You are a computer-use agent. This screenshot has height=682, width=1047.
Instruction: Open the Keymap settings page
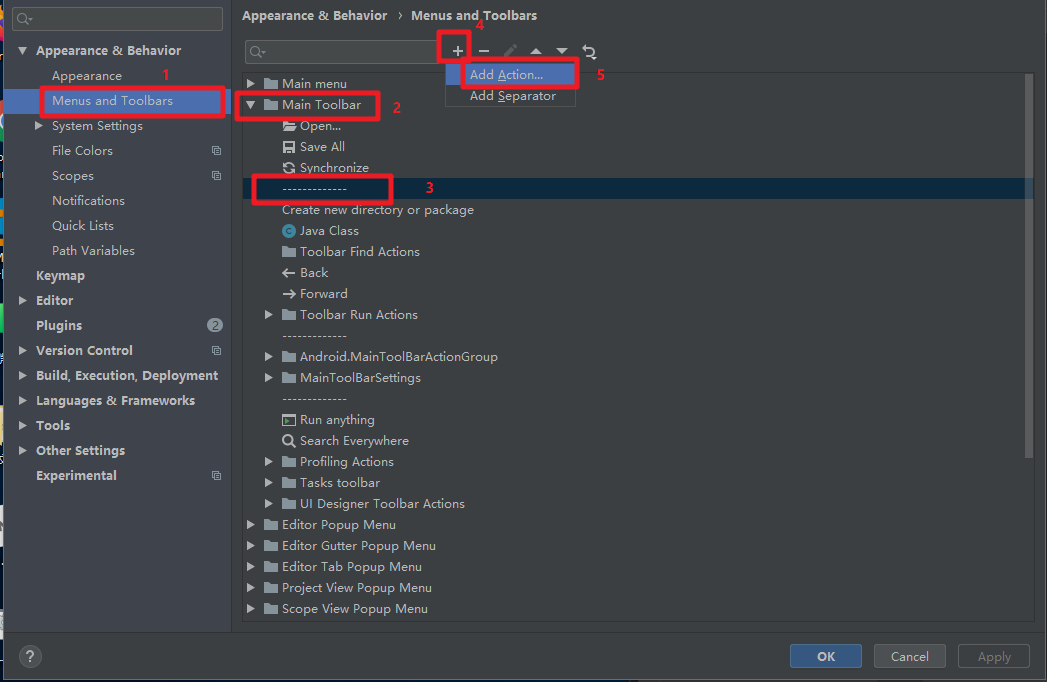(x=60, y=276)
